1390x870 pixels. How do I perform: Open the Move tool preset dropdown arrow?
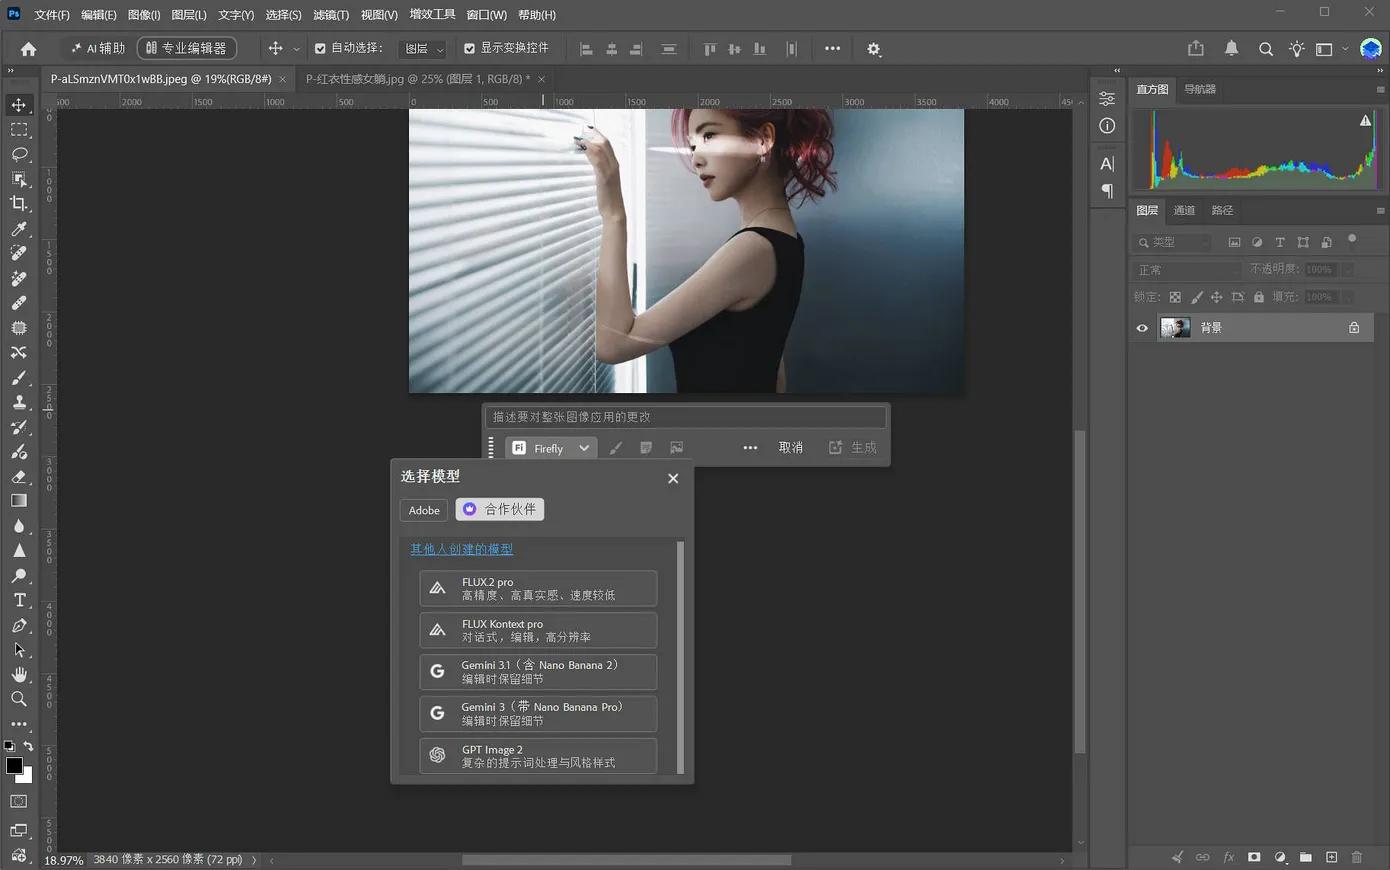(296, 49)
